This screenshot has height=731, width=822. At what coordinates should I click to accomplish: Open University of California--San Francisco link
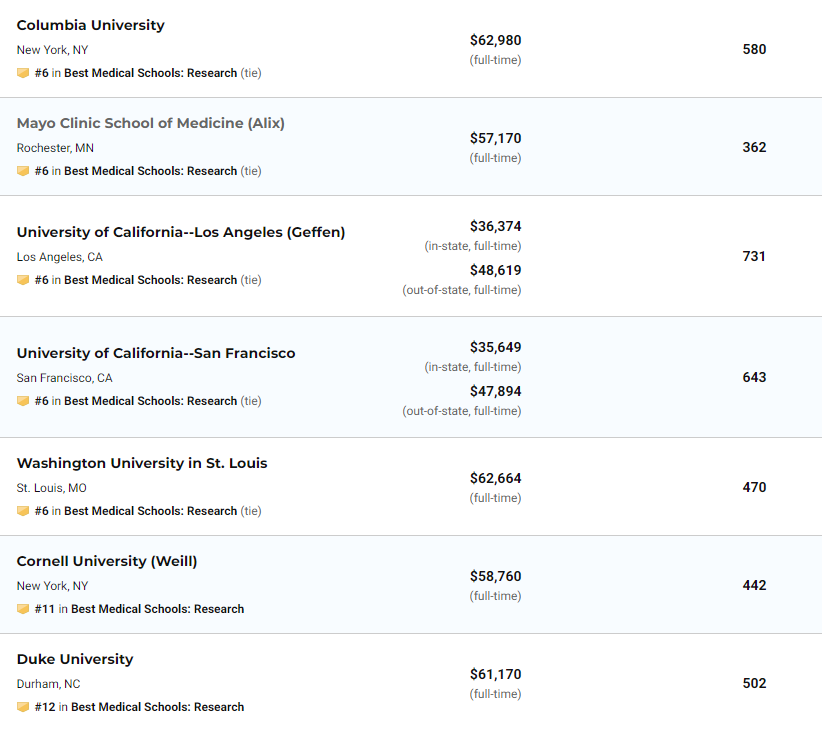coord(156,353)
